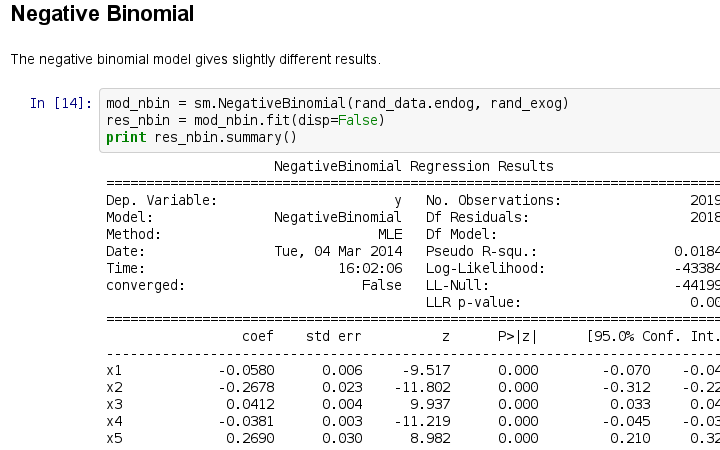This screenshot has height=450, width=720.
Task: Click the std err column header
Action: [x=334, y=336]
